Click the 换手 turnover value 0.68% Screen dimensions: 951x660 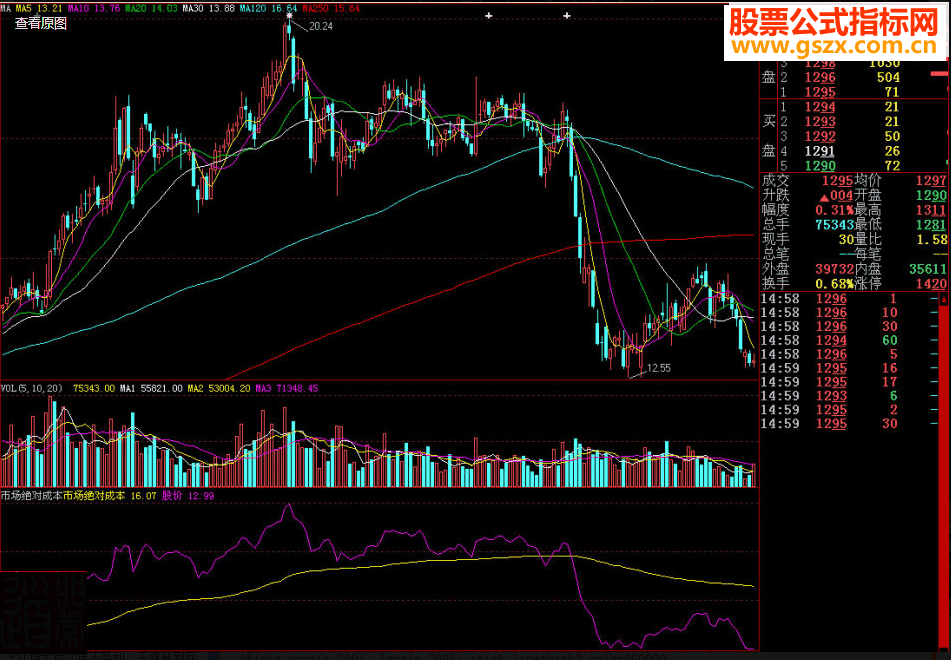pos(834,284)
